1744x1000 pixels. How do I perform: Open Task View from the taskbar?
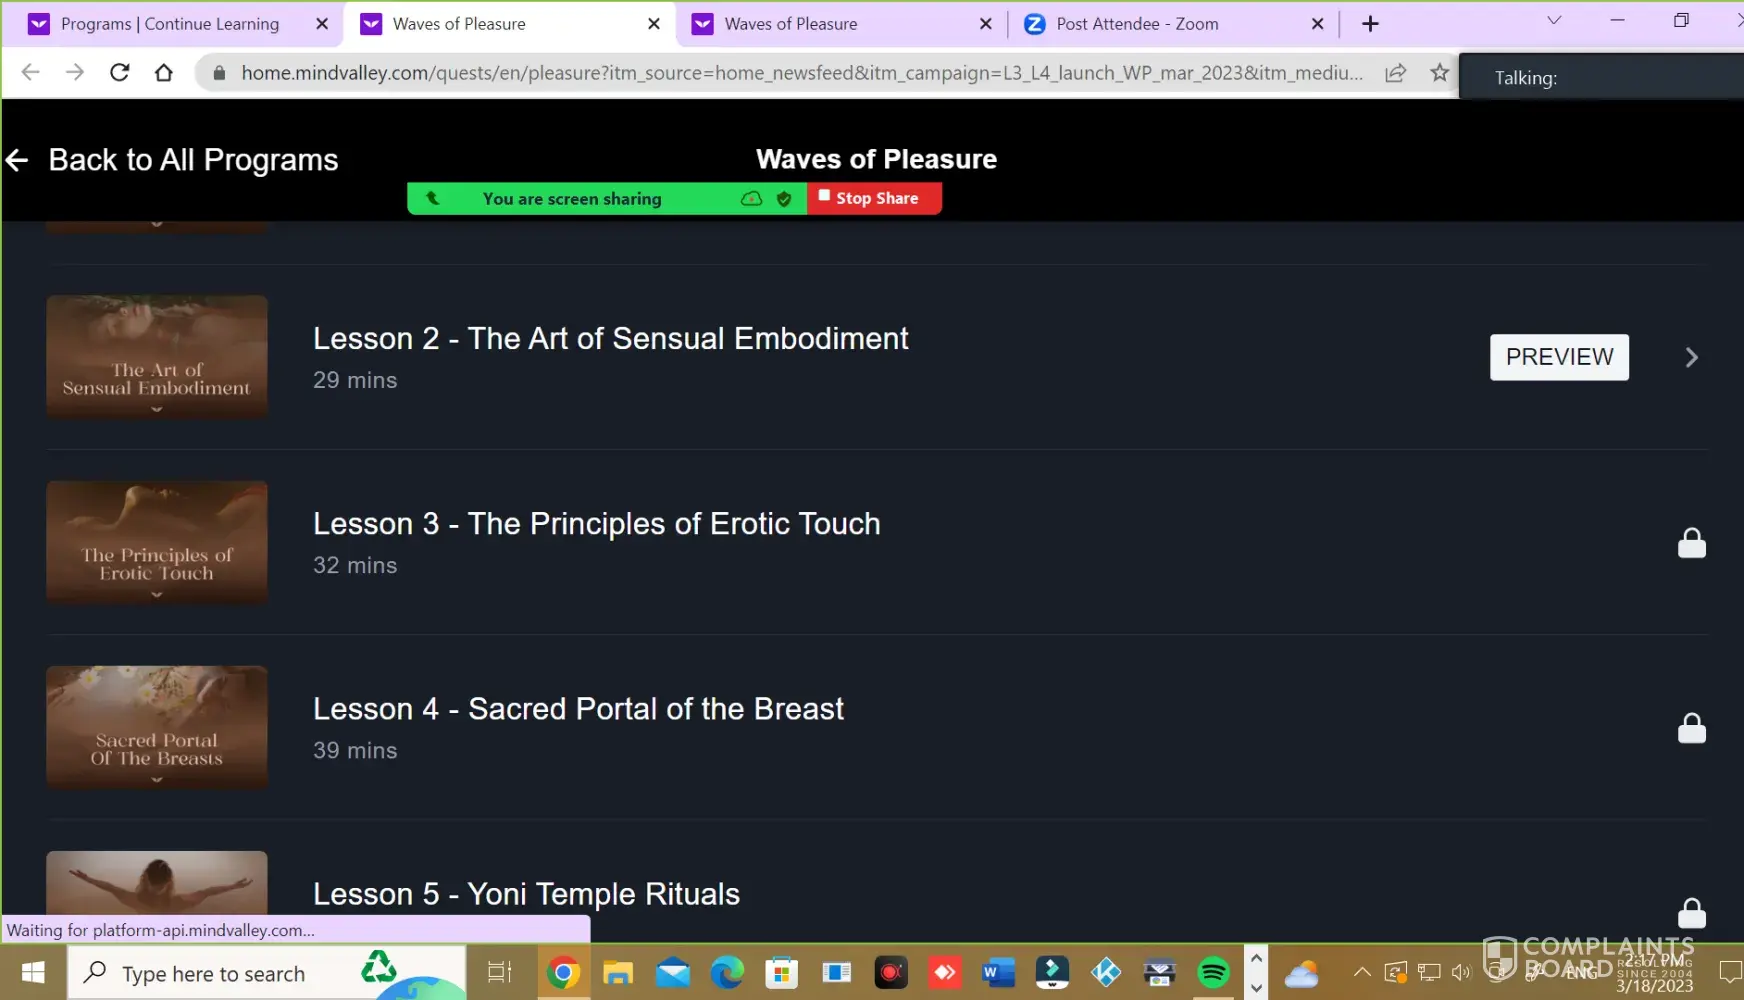coord(499,972)
